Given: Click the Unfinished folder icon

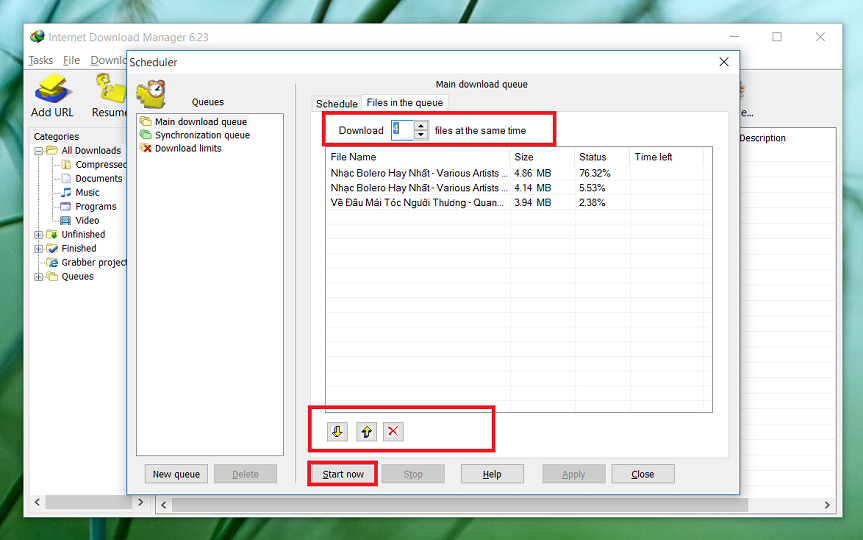Looking at the screenshot, I should pos(52,234).
